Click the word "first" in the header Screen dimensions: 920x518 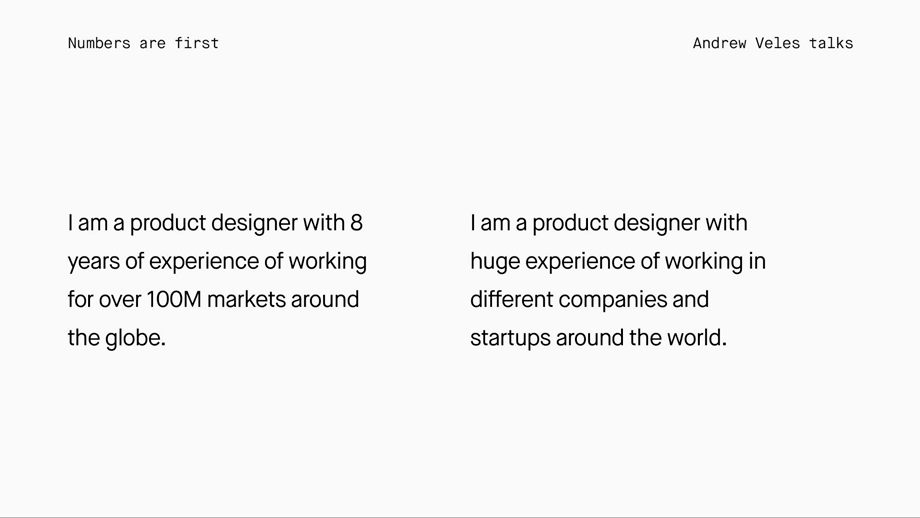[197, 43]
